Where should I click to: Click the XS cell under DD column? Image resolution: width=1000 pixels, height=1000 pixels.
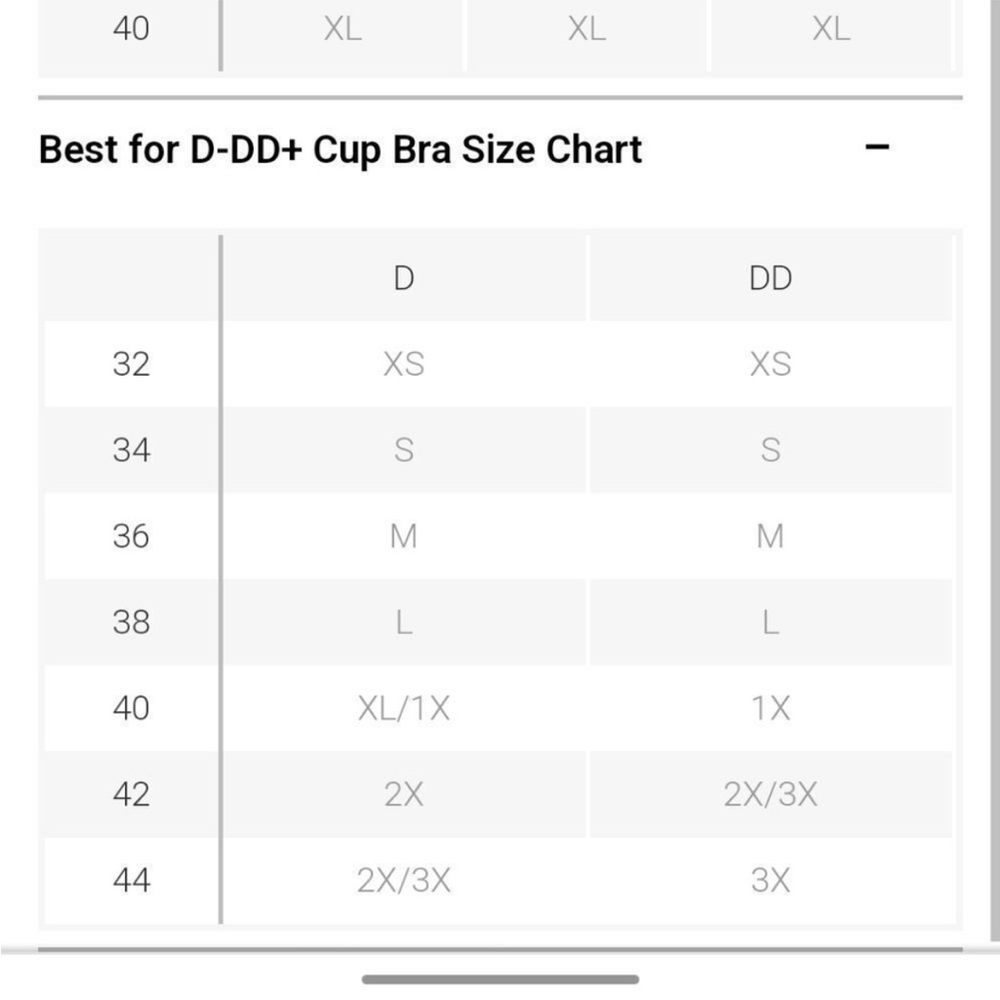pos(770,364)
